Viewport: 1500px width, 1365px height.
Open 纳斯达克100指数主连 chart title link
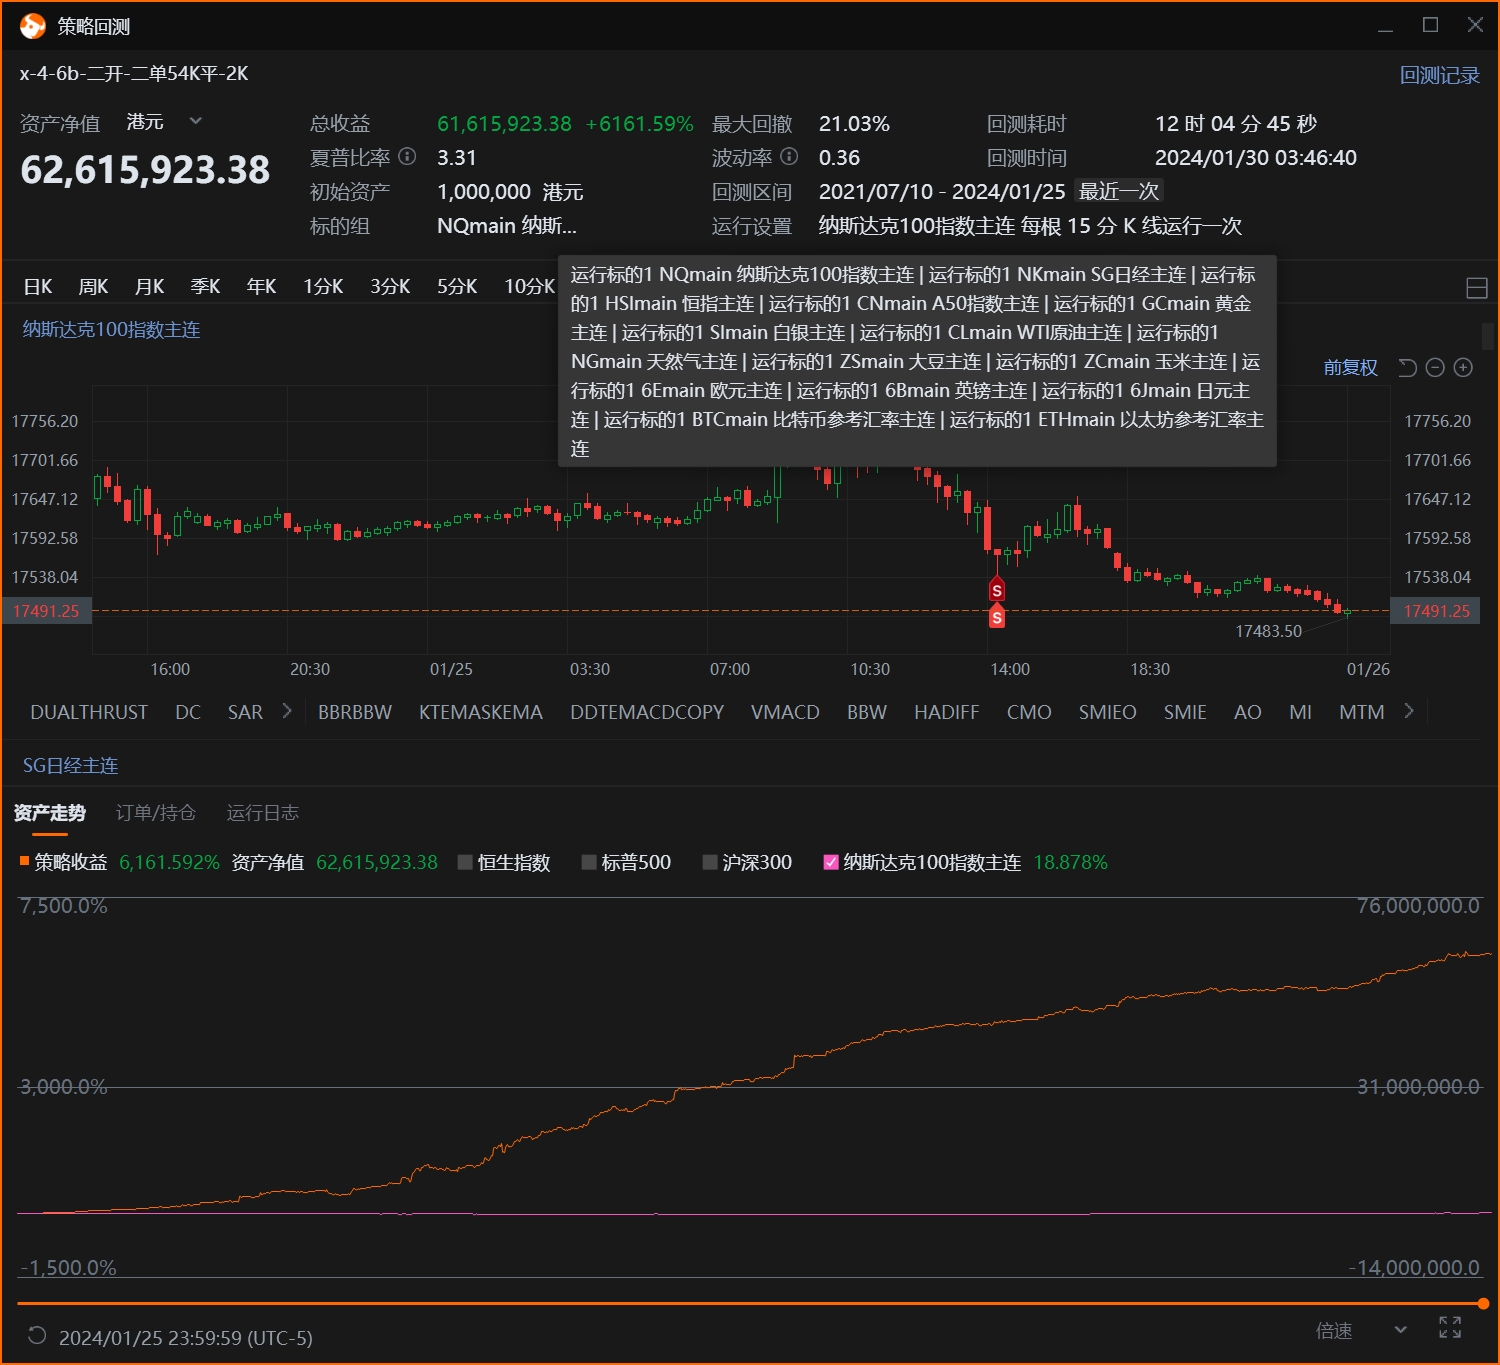[111, 330]
